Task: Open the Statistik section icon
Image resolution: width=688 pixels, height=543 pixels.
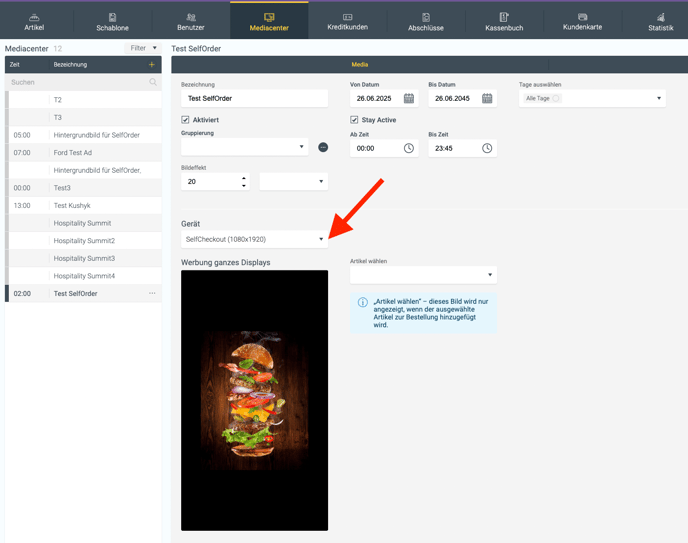Action: 660,17
